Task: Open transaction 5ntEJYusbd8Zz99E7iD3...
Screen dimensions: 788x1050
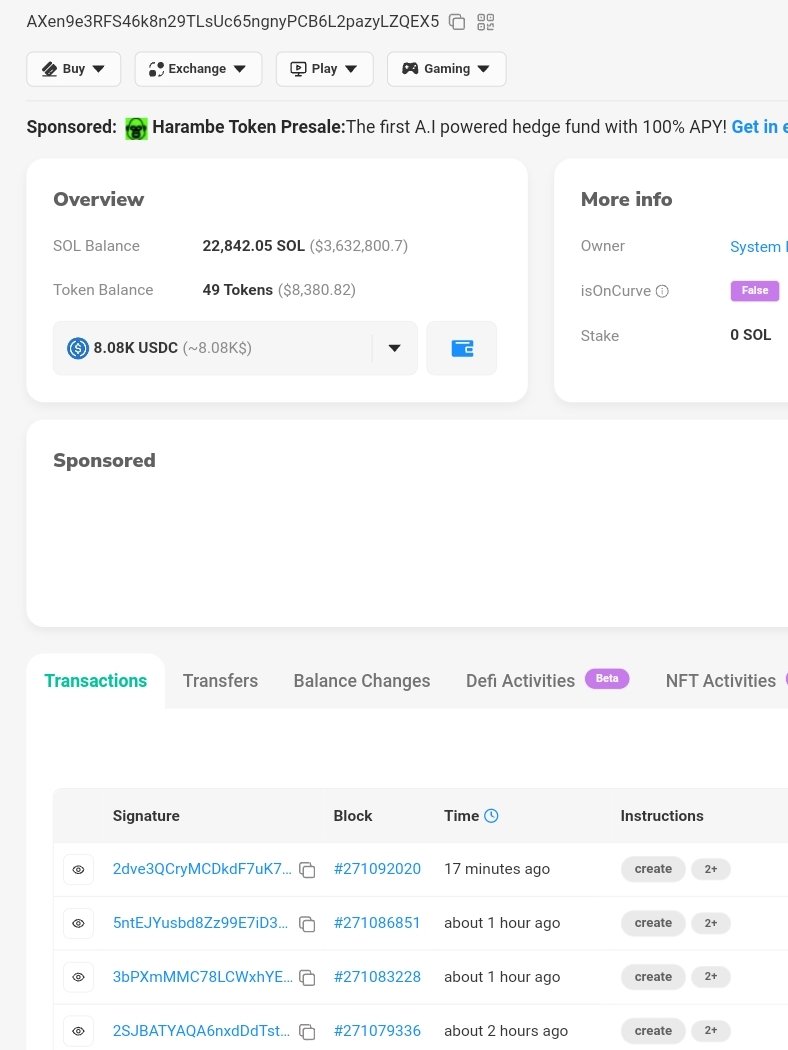Action: (x=200, y=923)
